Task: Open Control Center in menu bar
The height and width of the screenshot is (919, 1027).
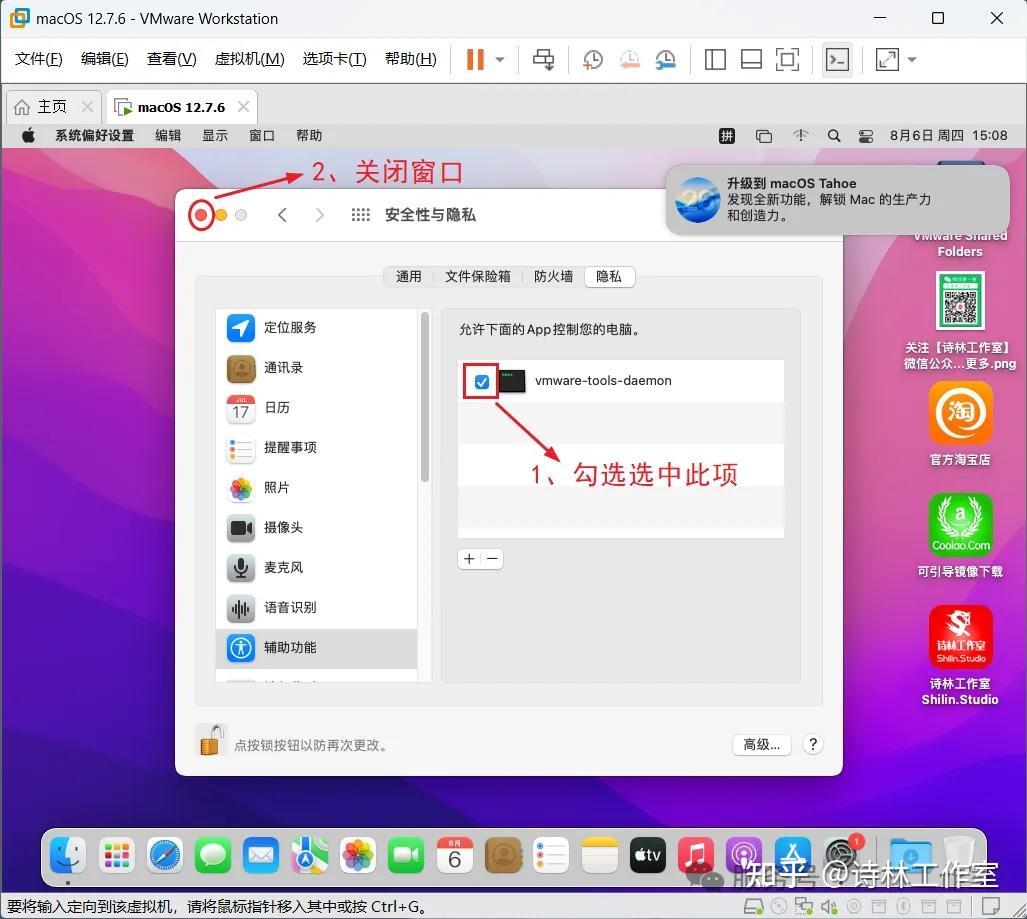Action: click(x=866, y=136)
